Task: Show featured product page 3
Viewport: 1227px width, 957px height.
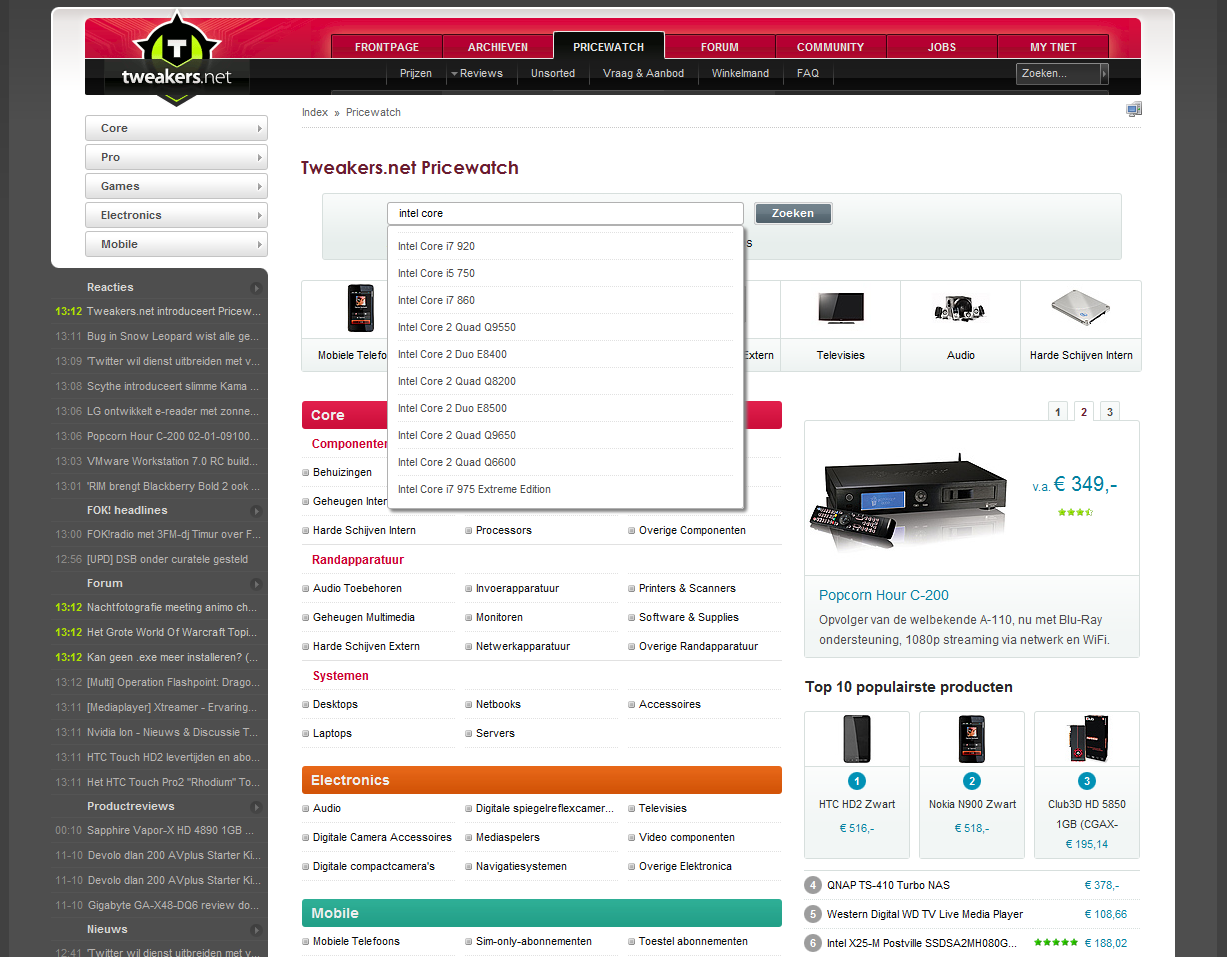Action: point(1110,411)
